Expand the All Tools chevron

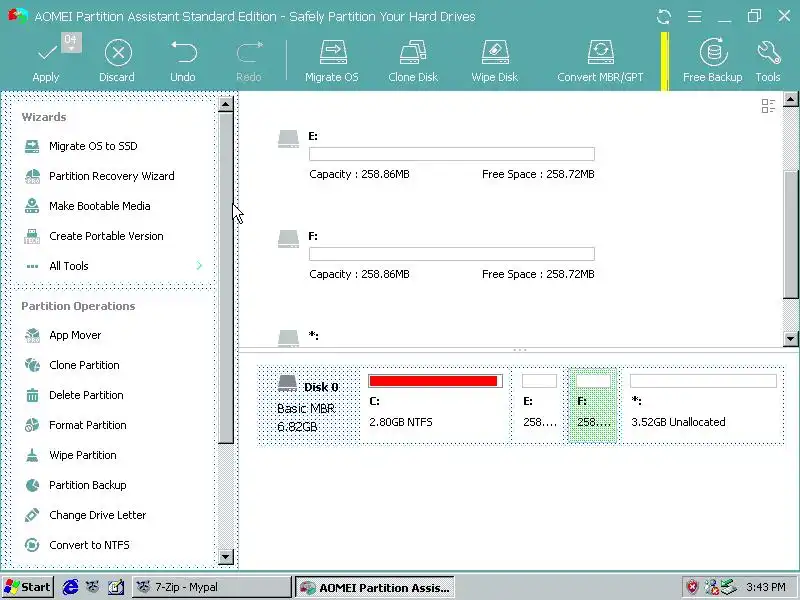coord(199,266)
